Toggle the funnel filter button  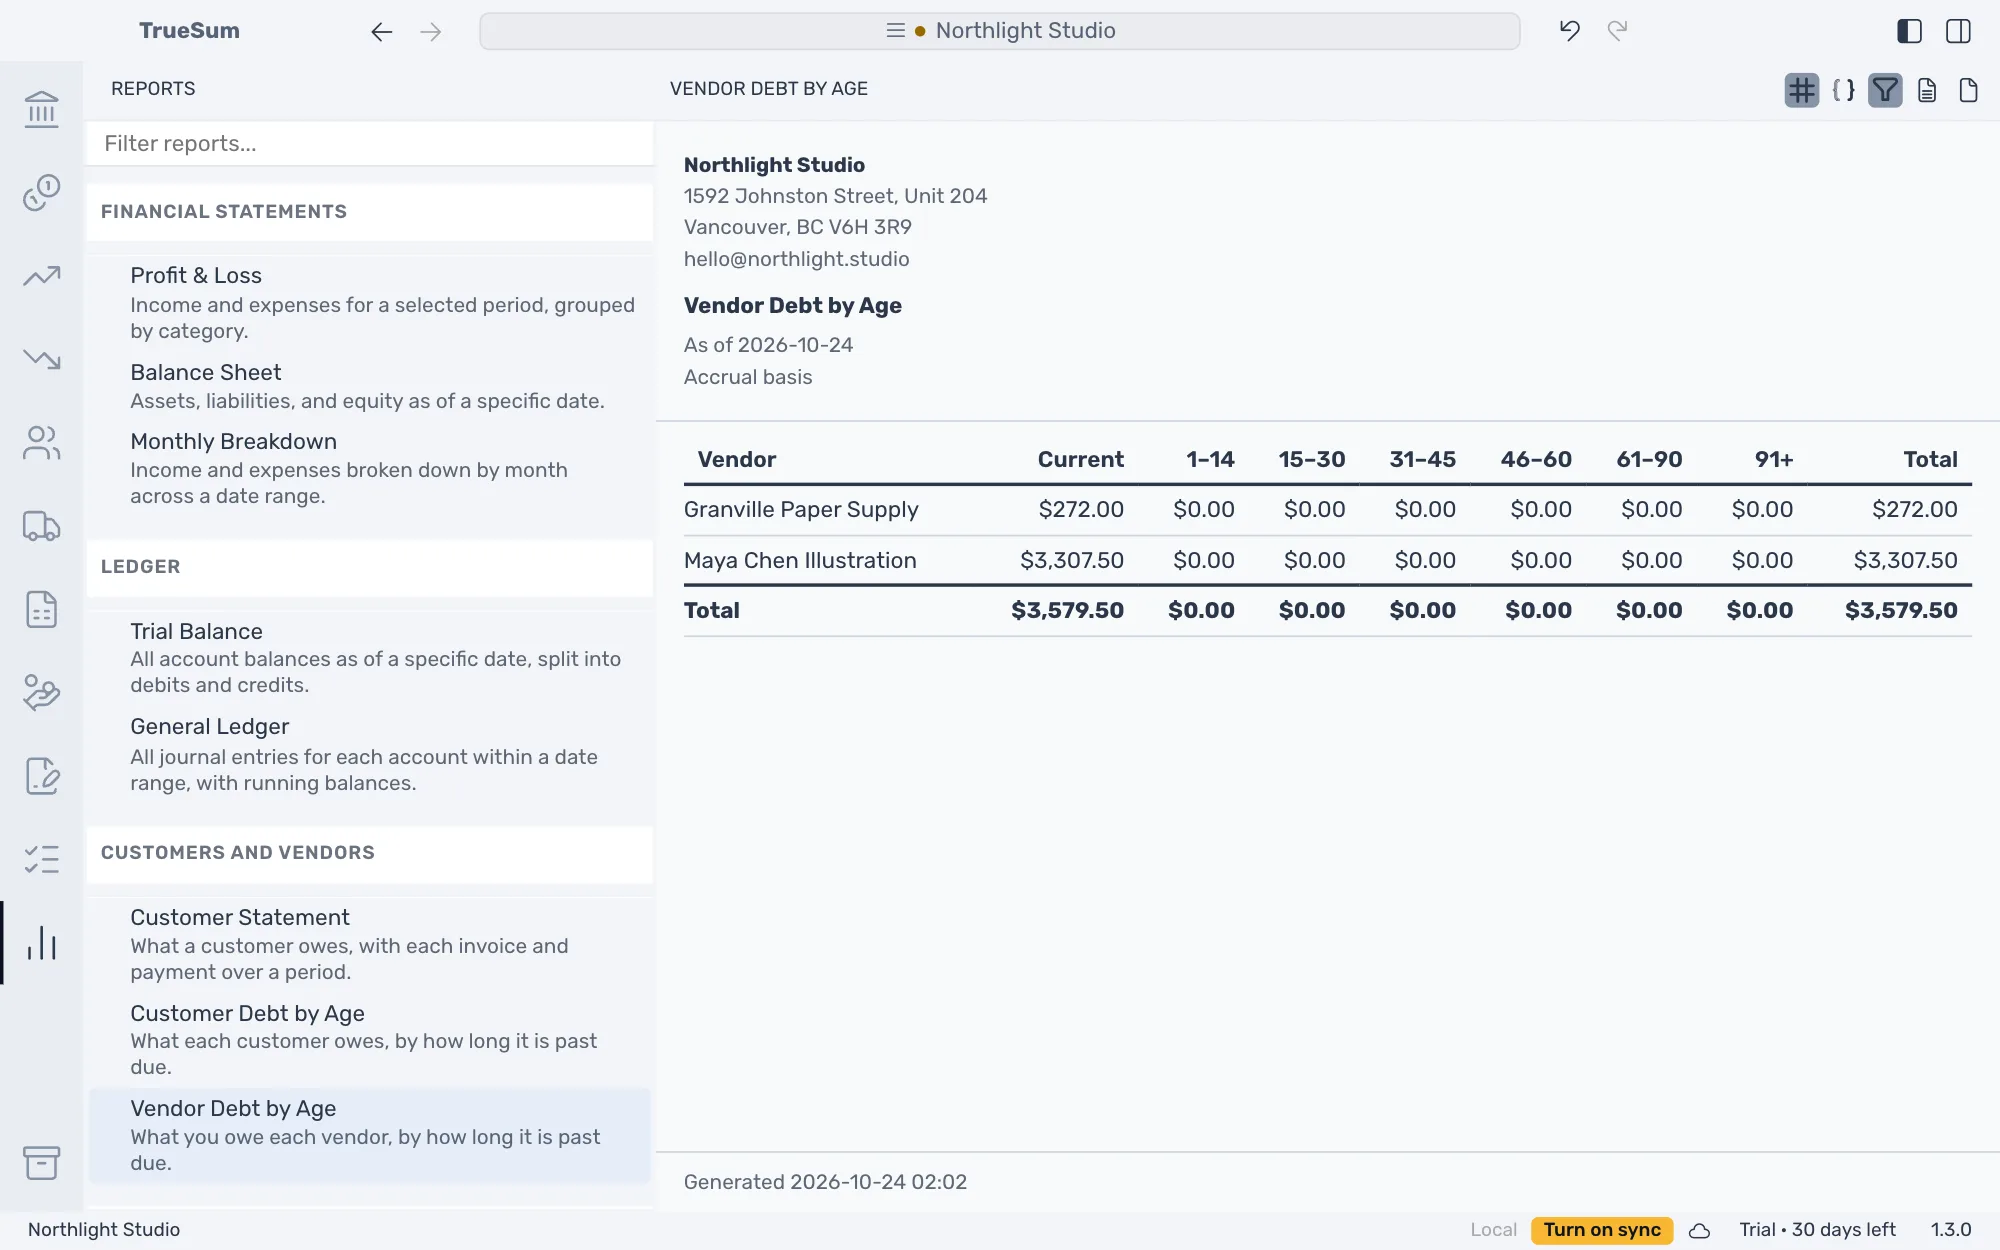pyautogui.click(x=1885, y=90)
